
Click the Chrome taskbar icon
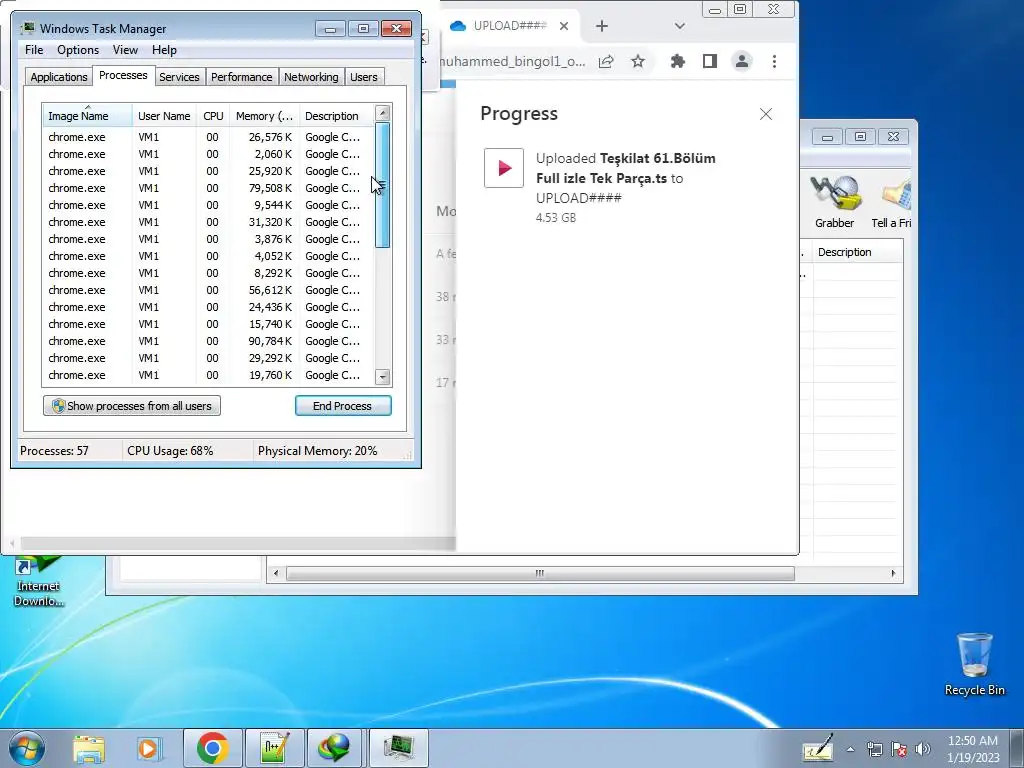tap(213, 748)
